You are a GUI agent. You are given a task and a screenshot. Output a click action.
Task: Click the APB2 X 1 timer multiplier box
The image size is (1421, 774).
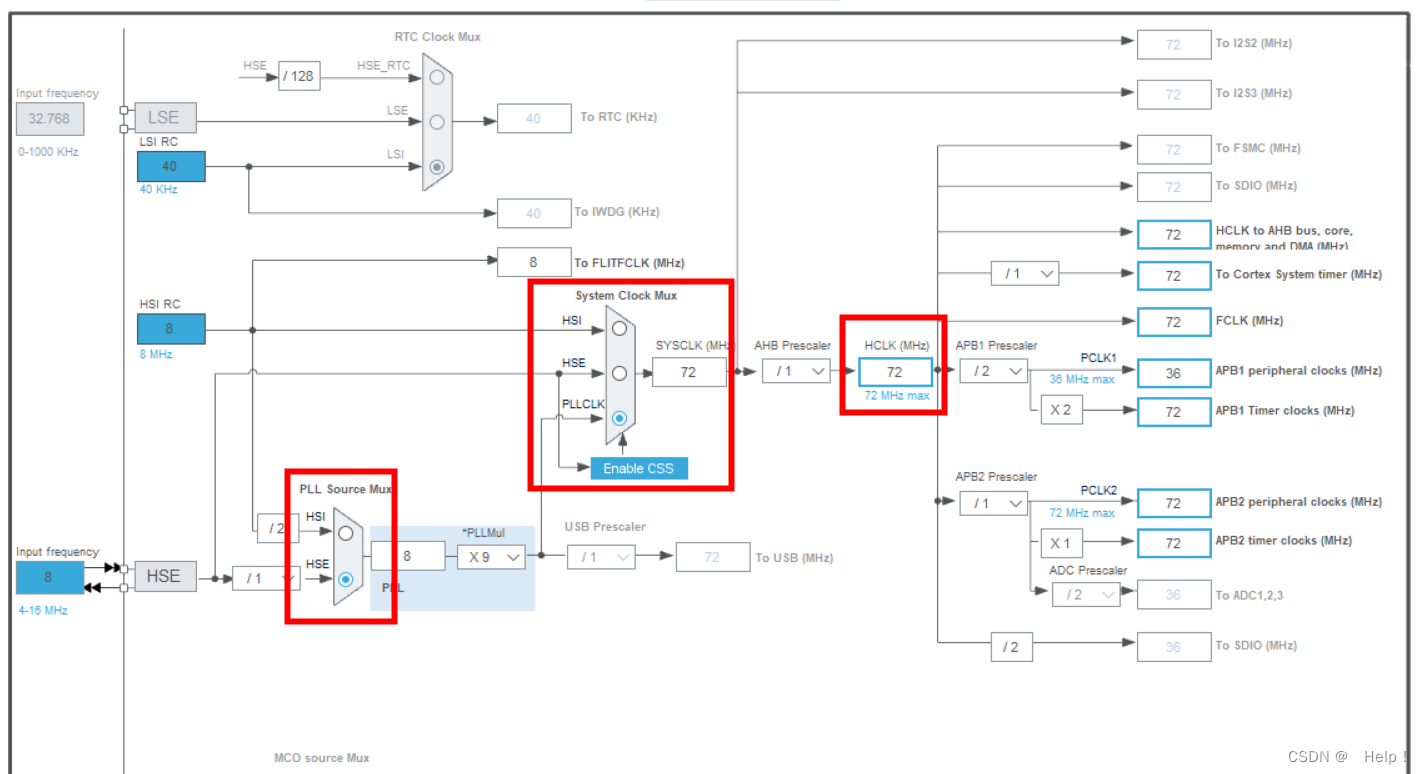coord(1061,544)
